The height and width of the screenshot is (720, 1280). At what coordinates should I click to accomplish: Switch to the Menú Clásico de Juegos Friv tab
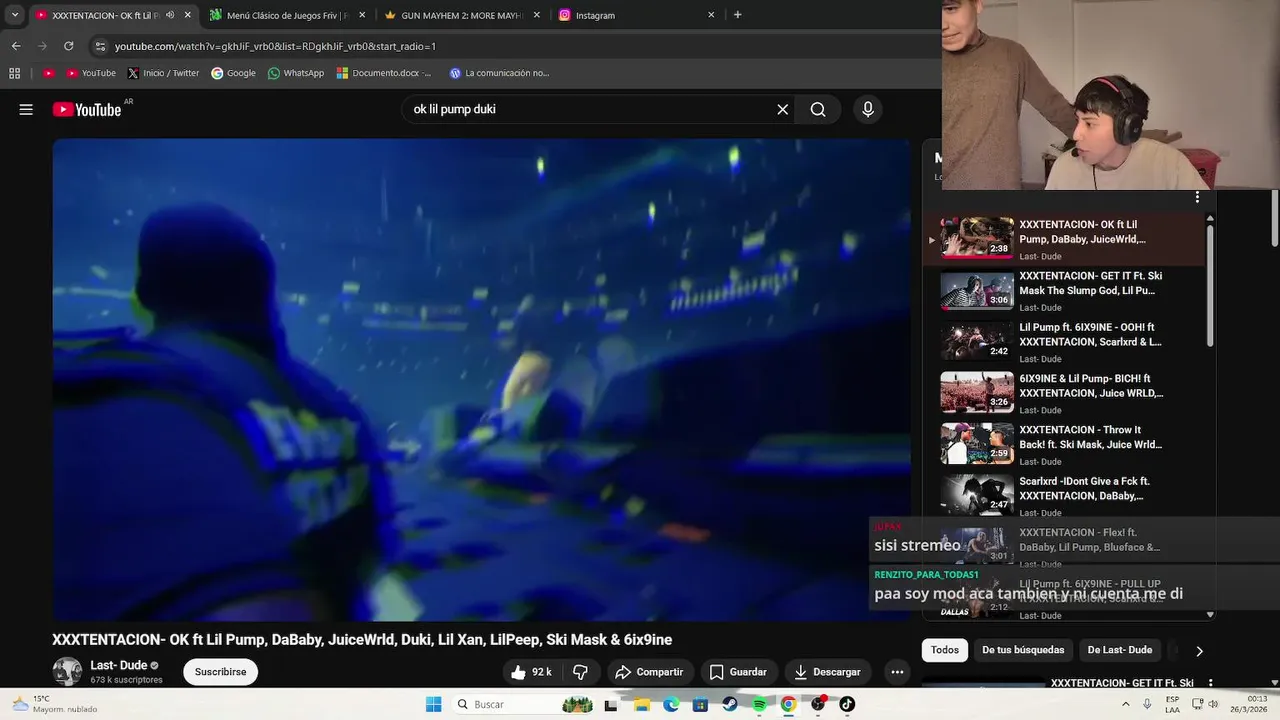click(288, 15)
